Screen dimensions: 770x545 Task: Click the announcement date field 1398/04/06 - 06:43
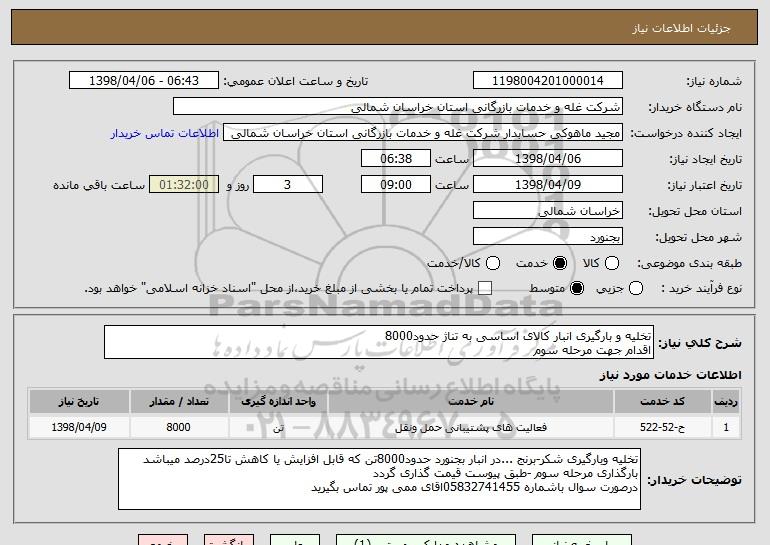(144, 81)
